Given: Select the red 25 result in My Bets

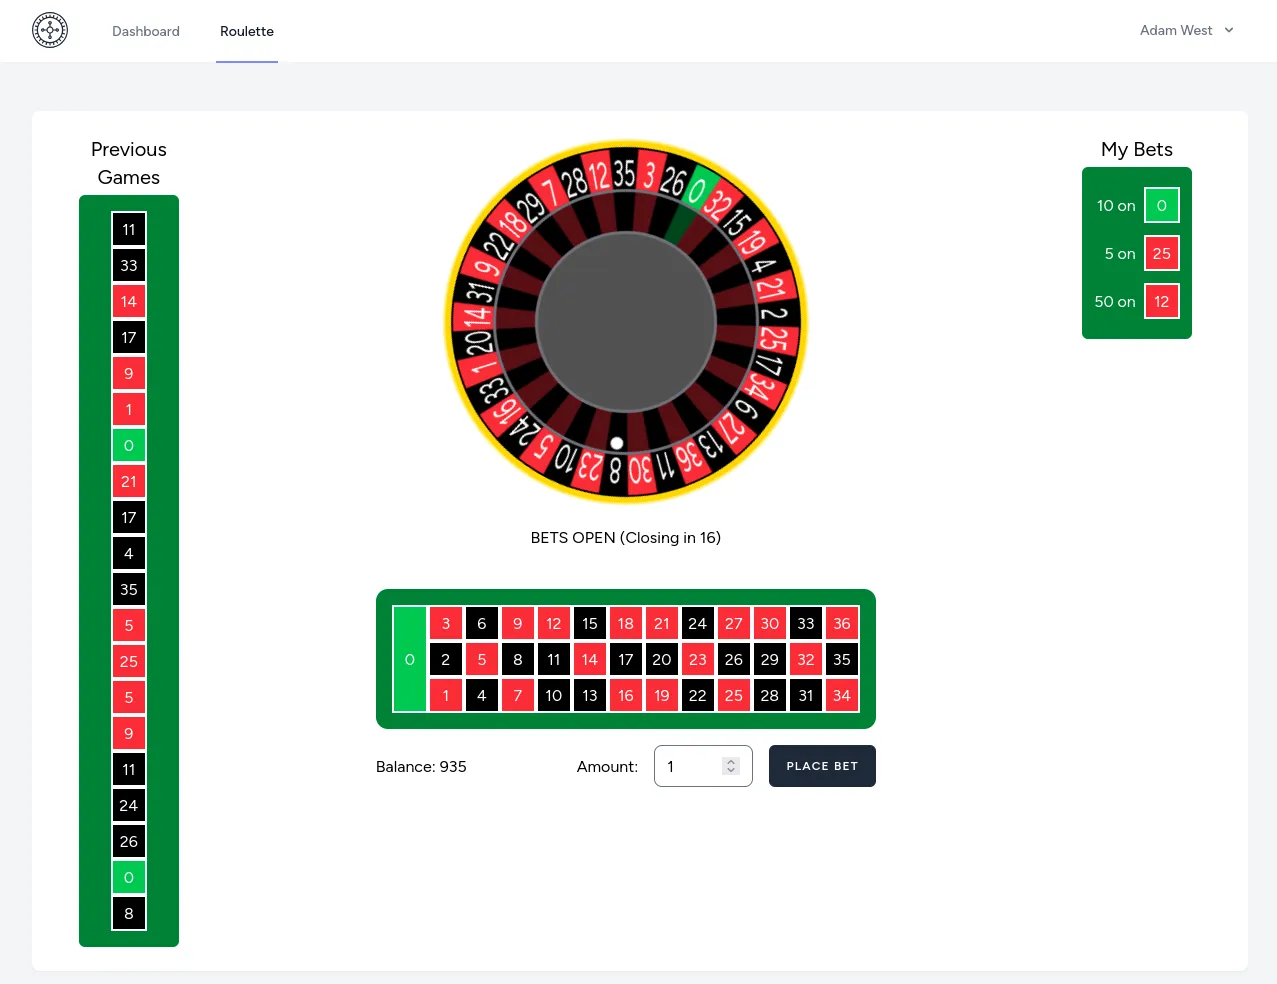Looking at the screenshot, I should tap(1161, 253).
